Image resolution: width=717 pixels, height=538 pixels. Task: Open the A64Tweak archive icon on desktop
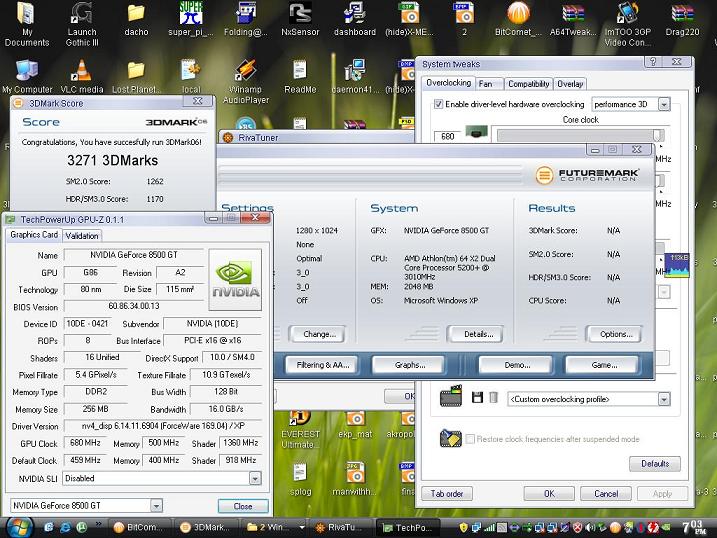tap(573, 19)
